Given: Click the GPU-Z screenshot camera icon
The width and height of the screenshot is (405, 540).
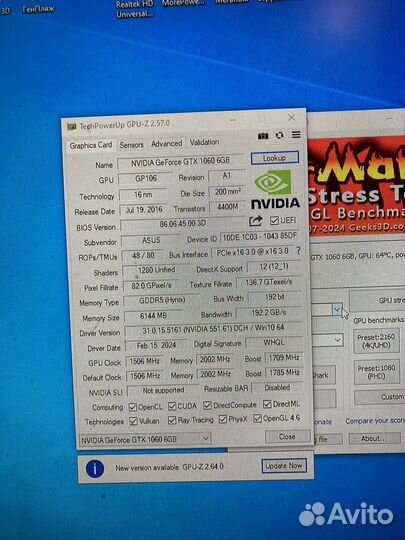Looking at the screenshot, I should click(263, 136).
